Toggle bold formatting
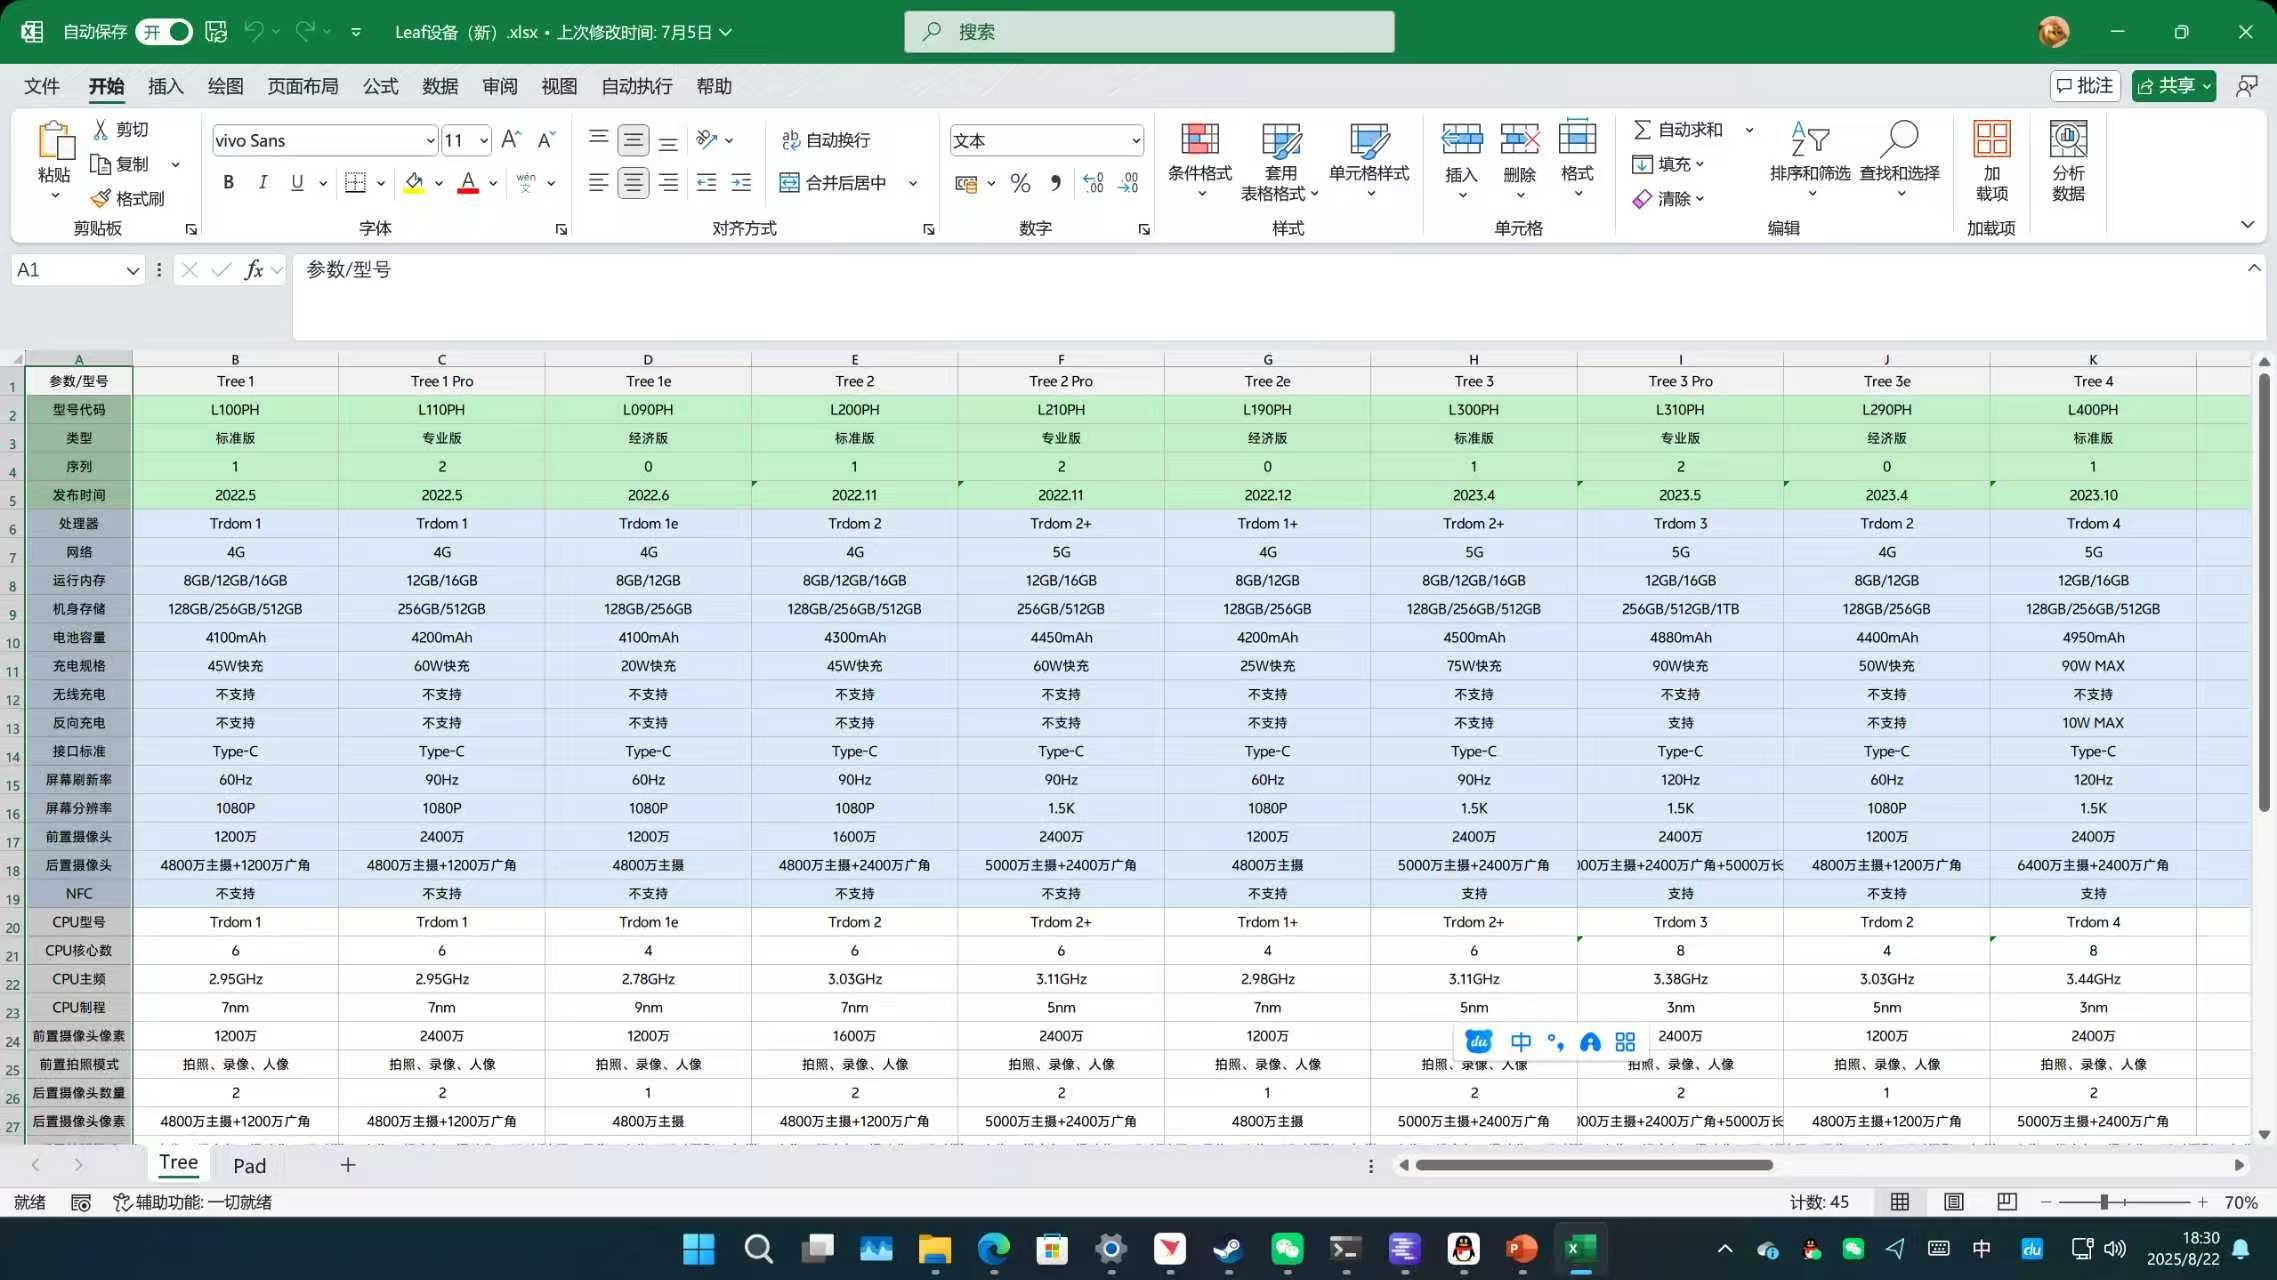Viewport: 2277px width, 1280px height. pyautogui.click(x=228, y=183)
